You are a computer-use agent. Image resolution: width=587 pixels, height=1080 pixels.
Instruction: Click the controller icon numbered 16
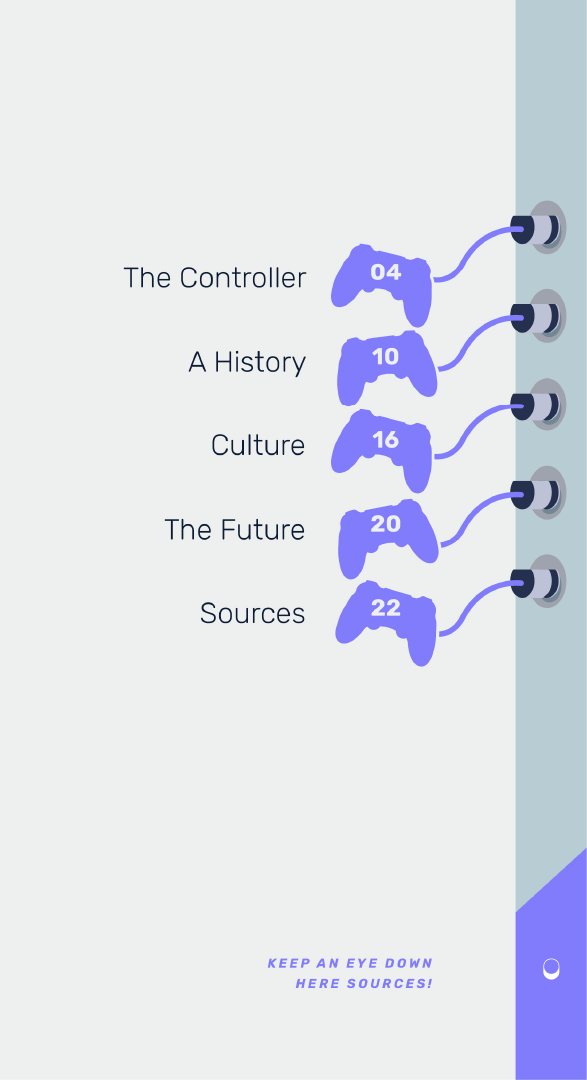tap(382, 451)
